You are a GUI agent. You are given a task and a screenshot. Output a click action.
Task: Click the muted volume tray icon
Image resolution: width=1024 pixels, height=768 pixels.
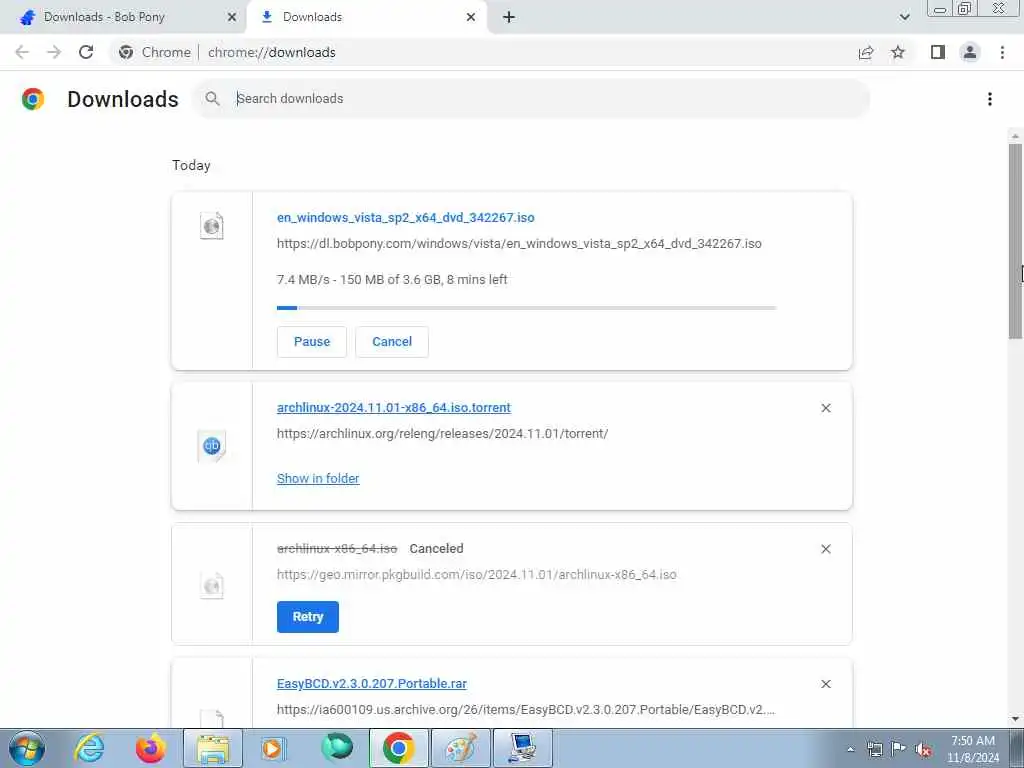coord(923,749)
